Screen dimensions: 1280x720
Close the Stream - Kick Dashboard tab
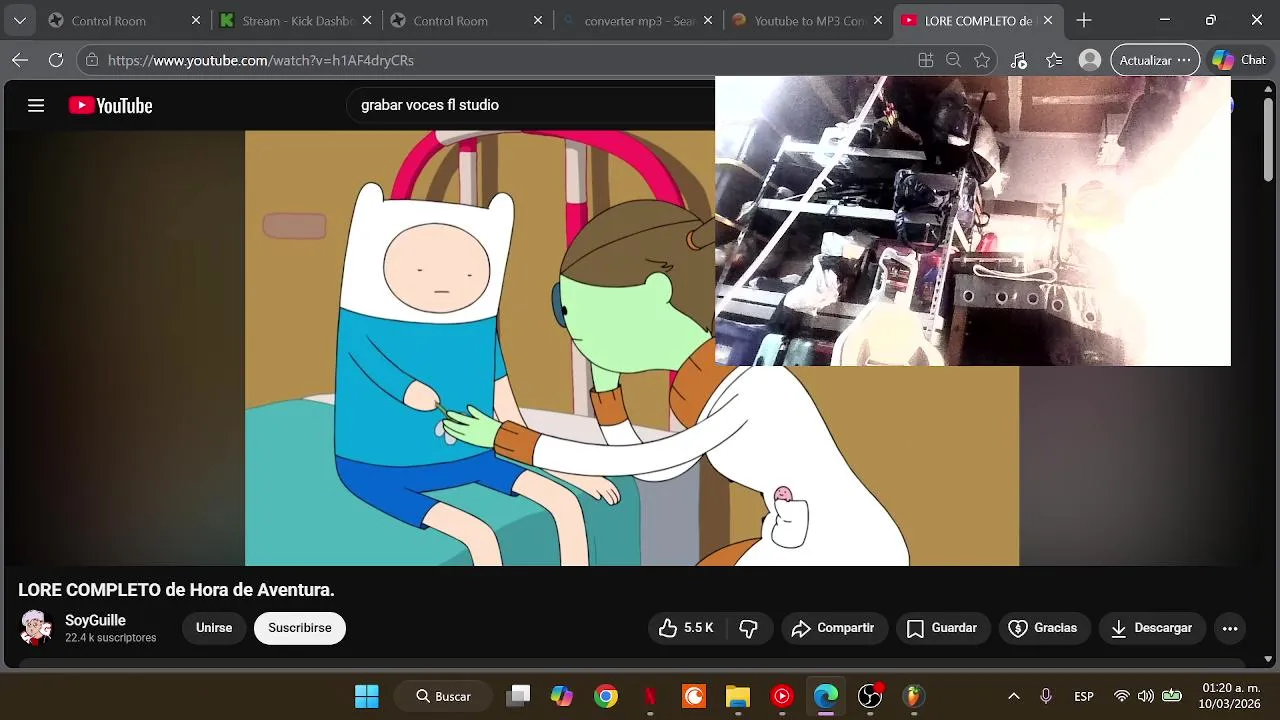tap(367, 20)
